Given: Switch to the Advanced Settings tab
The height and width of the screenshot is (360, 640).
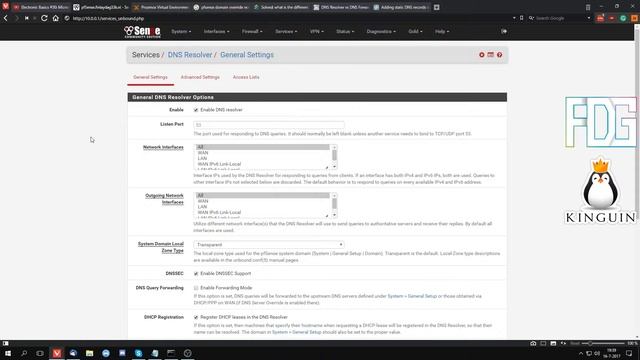Looking at the screenshot, I should coord(200,77).
